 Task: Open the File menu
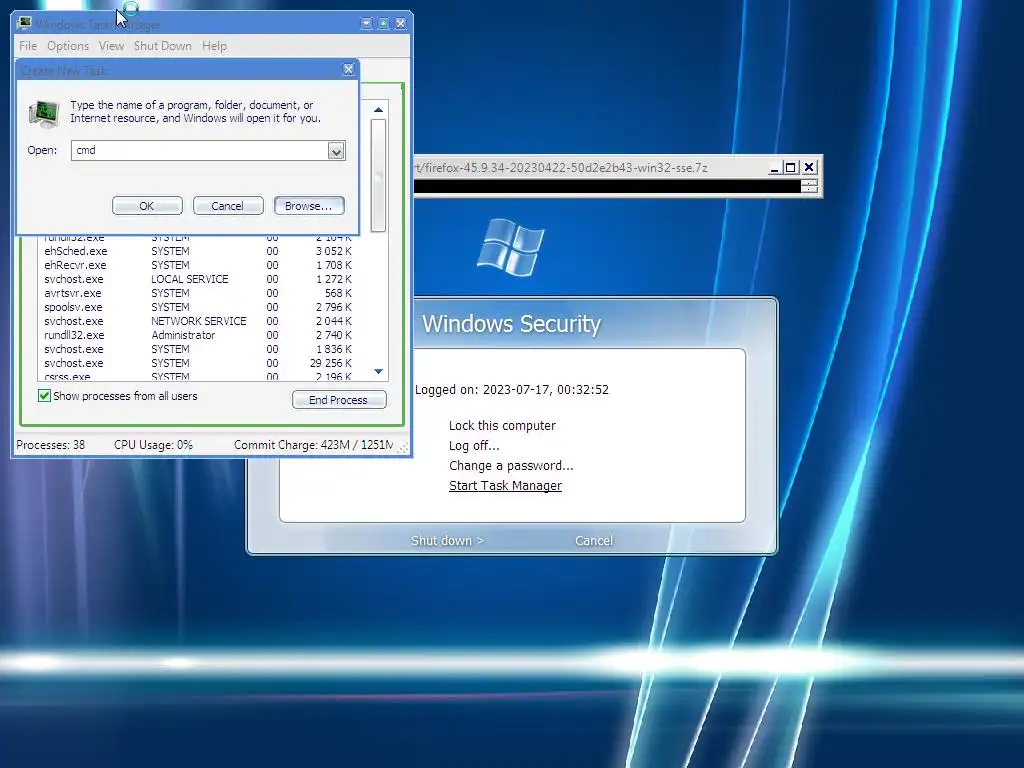28,46
